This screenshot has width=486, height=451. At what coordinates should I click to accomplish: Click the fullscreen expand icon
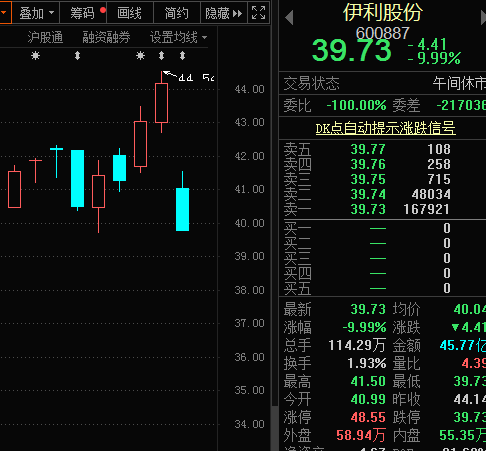click(x=259, y=13)
